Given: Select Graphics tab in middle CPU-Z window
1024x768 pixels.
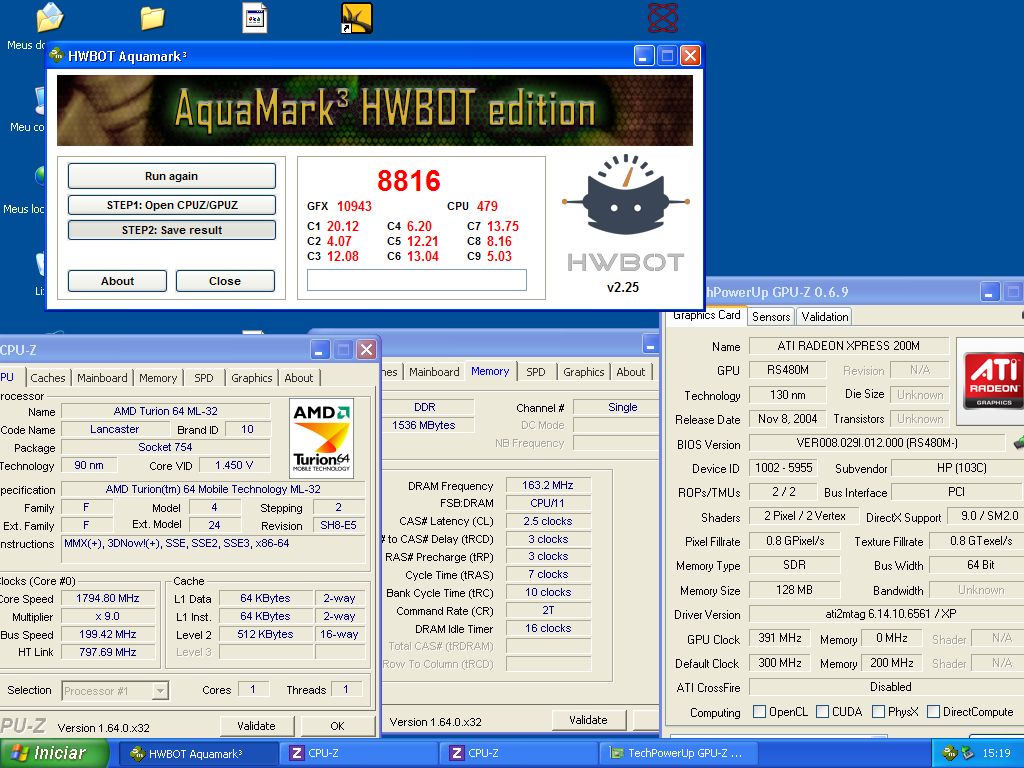Looking at the screenshot, I should tap(584, 372).
